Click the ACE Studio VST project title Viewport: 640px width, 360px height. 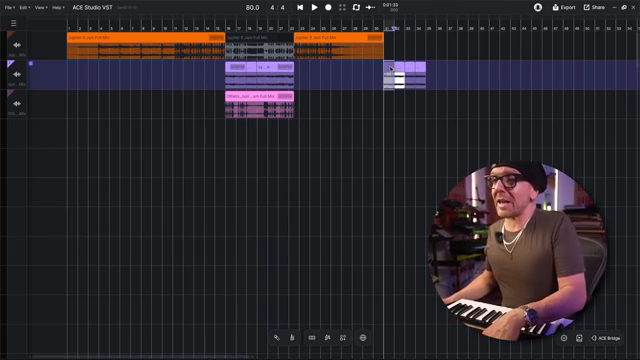[x=92, y=7]
